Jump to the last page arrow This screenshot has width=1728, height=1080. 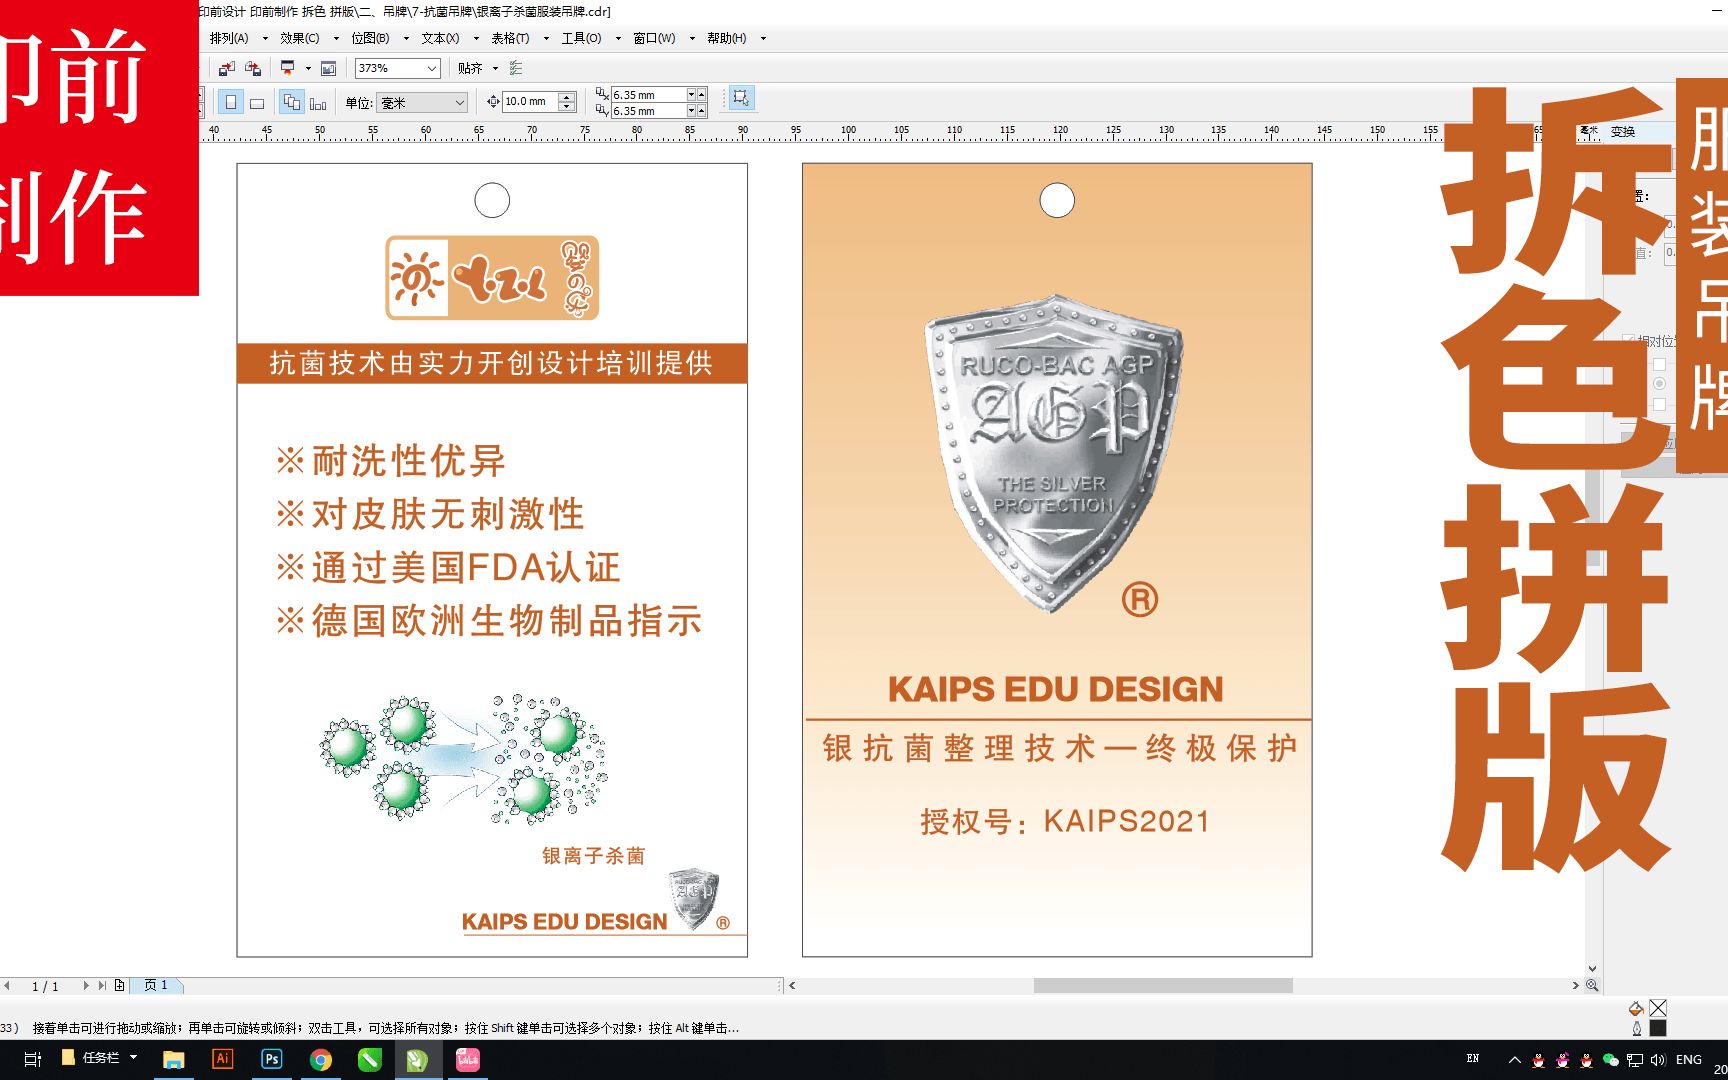(x=102, y=985)
